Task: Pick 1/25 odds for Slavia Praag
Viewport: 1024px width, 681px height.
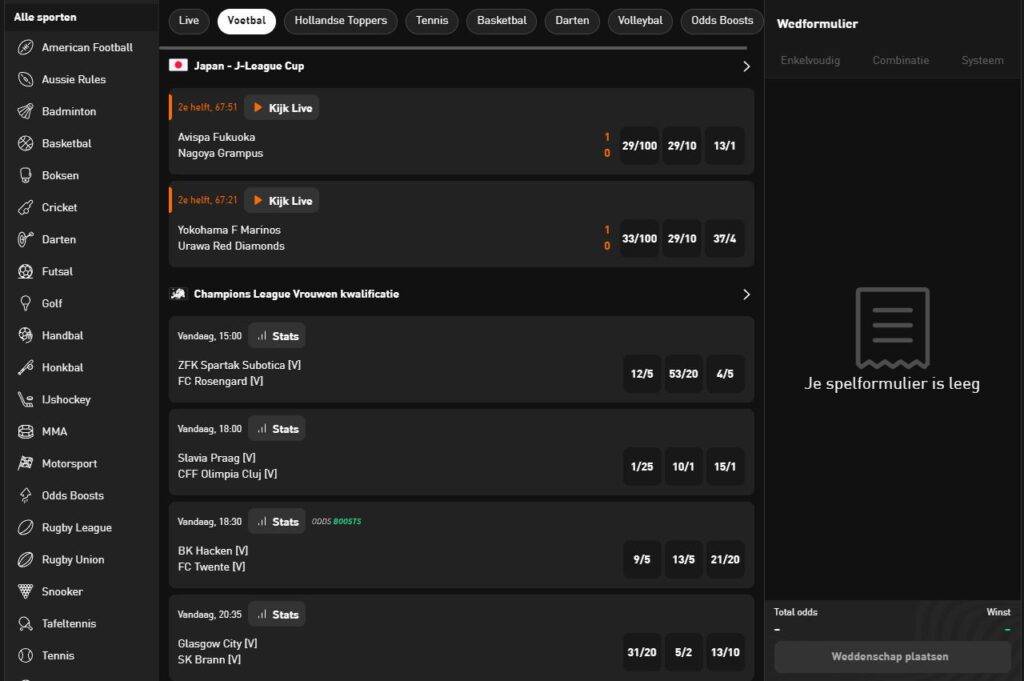Action: coord(642,466)
